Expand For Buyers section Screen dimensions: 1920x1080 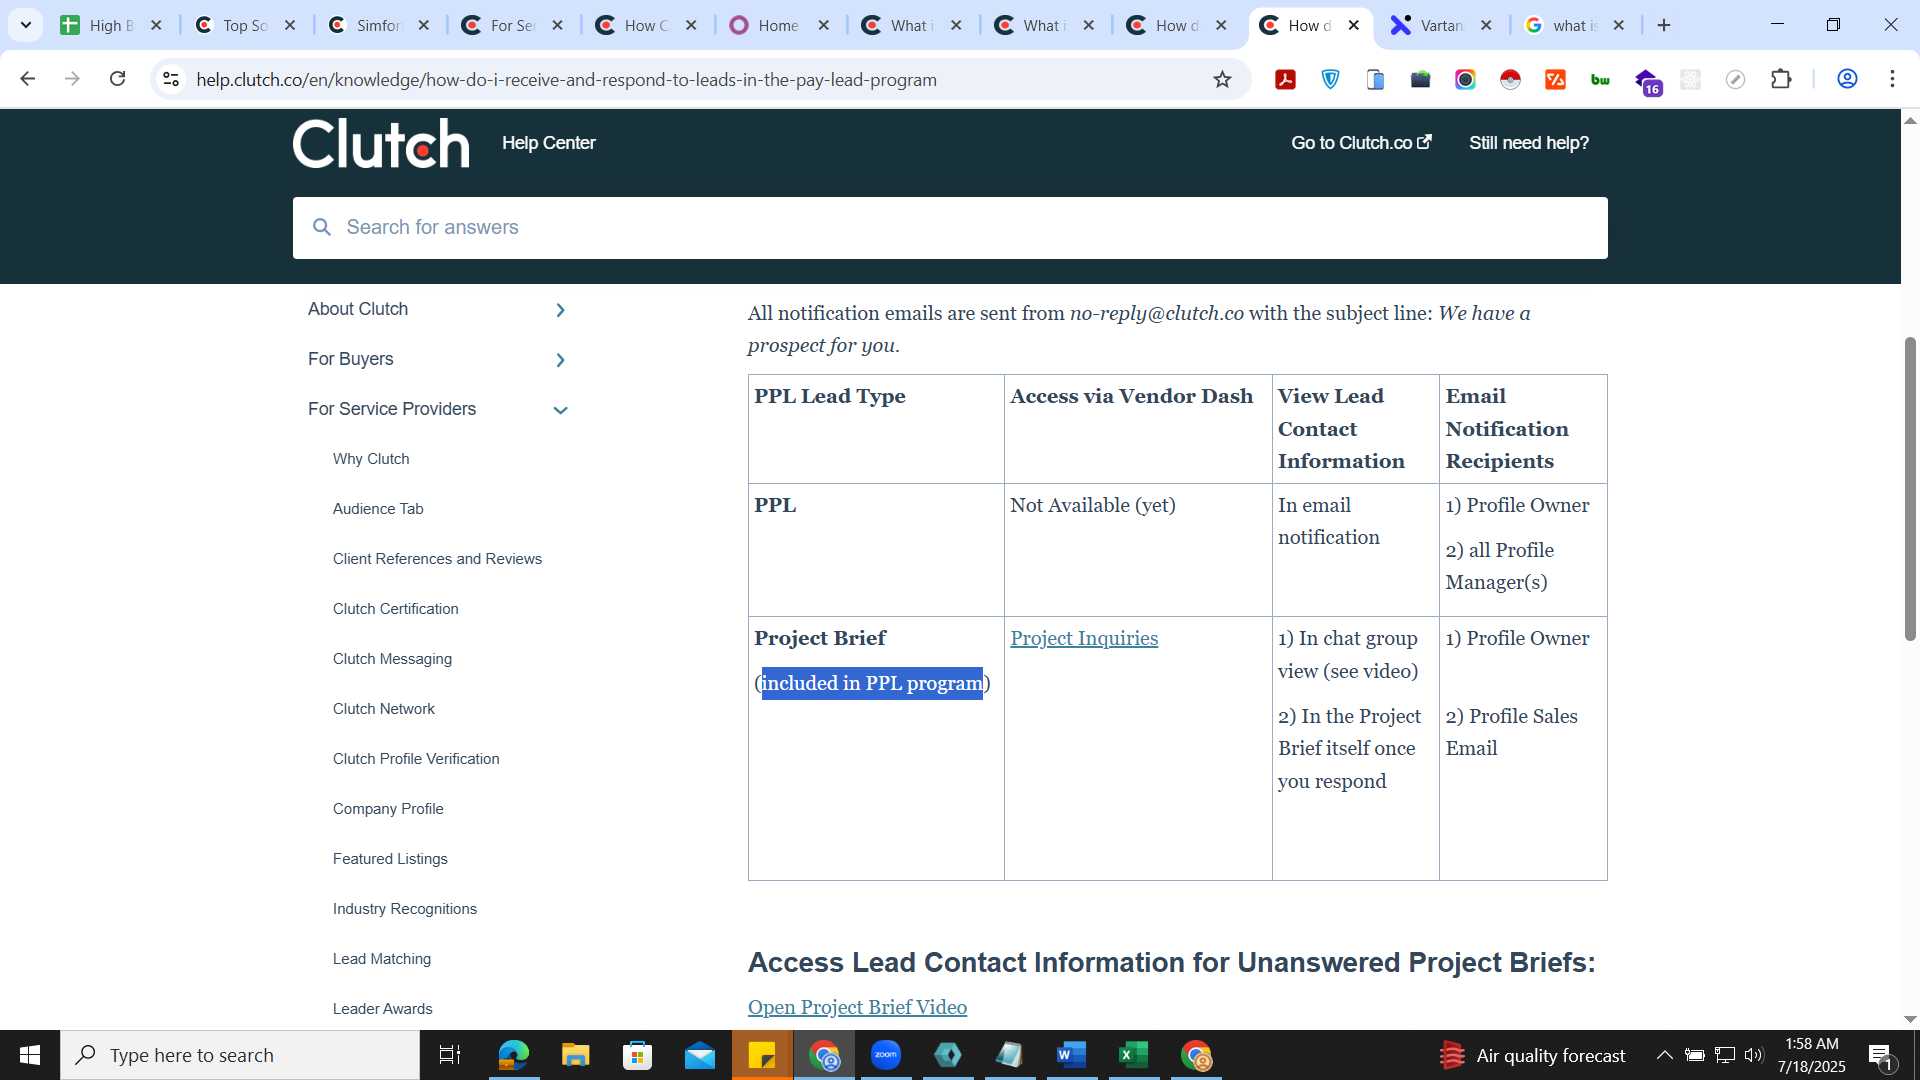pos(560,360)
